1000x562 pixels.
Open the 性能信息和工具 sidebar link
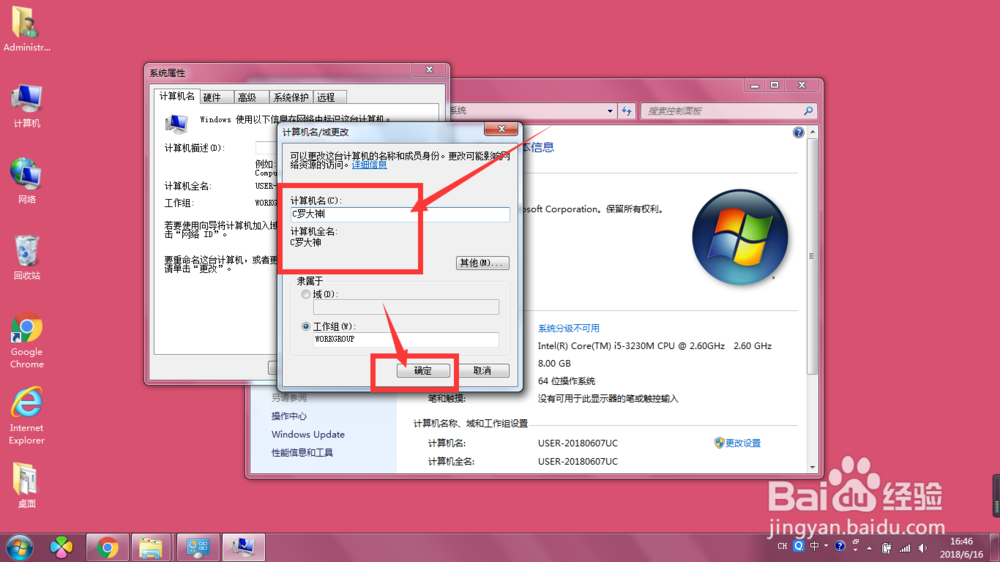(302, 453)
